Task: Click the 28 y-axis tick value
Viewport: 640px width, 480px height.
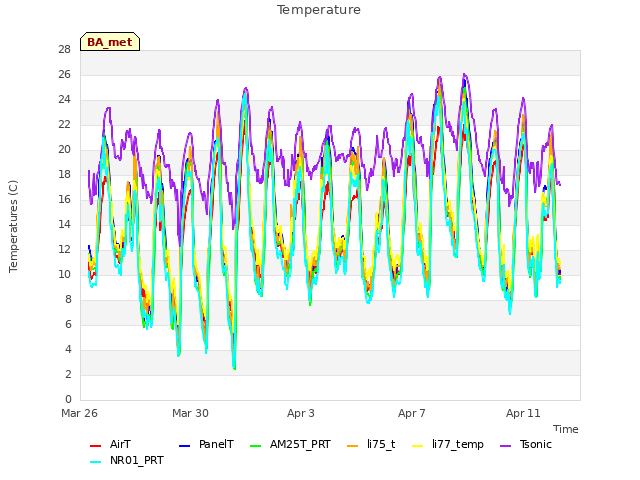Action: click(65, 50)
